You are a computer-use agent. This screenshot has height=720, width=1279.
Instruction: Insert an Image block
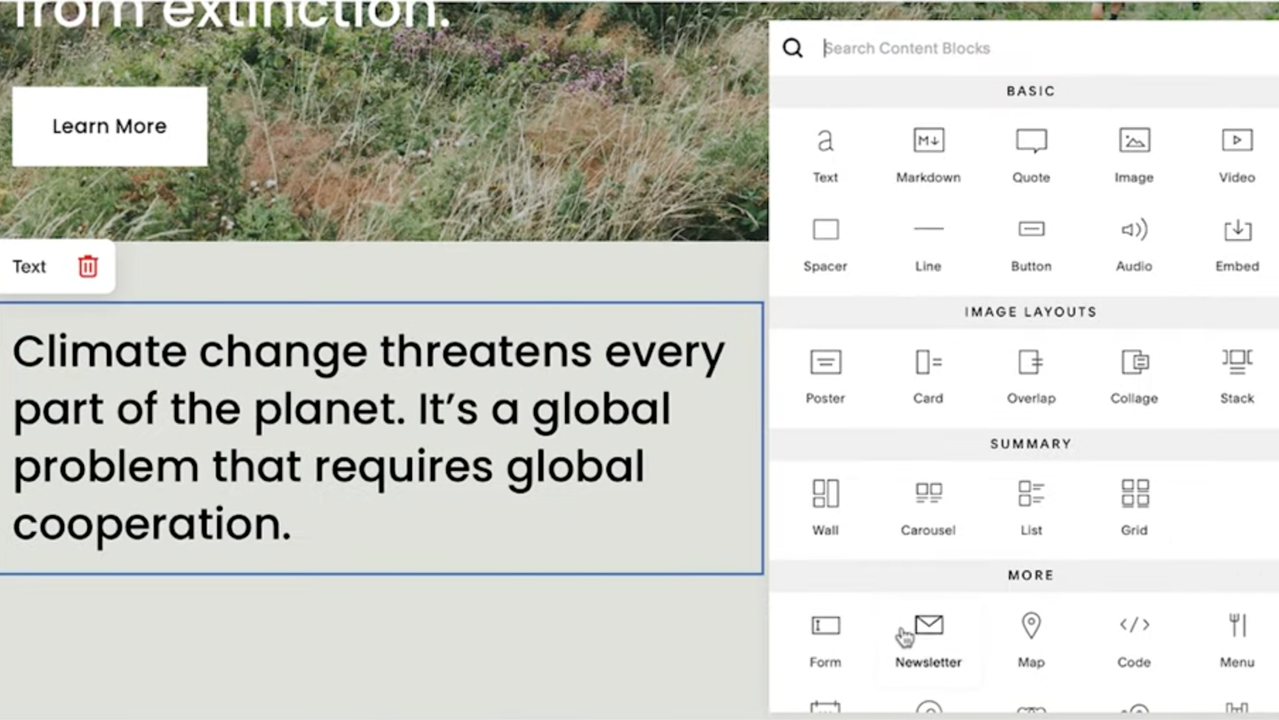[1134, 154]
